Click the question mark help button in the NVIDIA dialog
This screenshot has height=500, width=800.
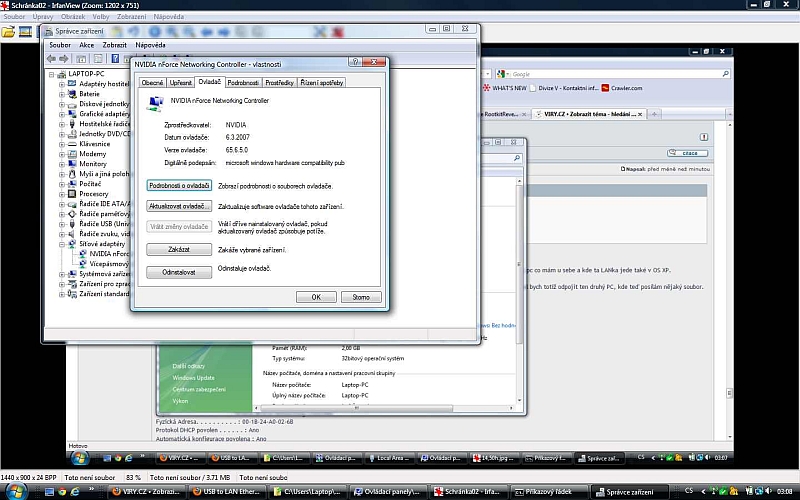pyautogui.click(x=355, y=62)
